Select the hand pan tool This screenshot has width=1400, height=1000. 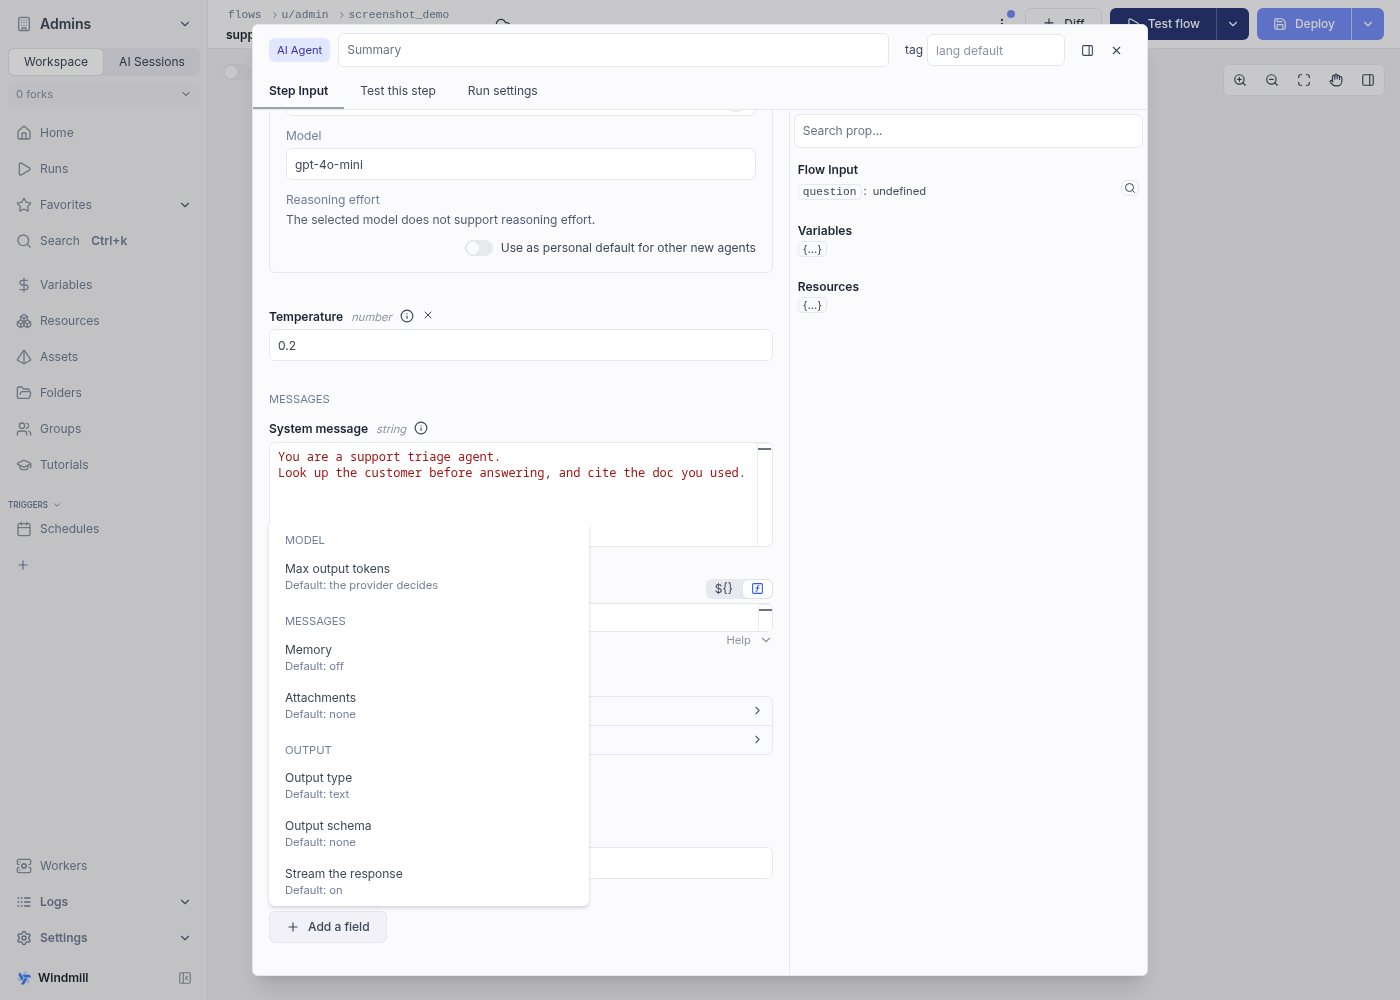tap(1336, 80)
